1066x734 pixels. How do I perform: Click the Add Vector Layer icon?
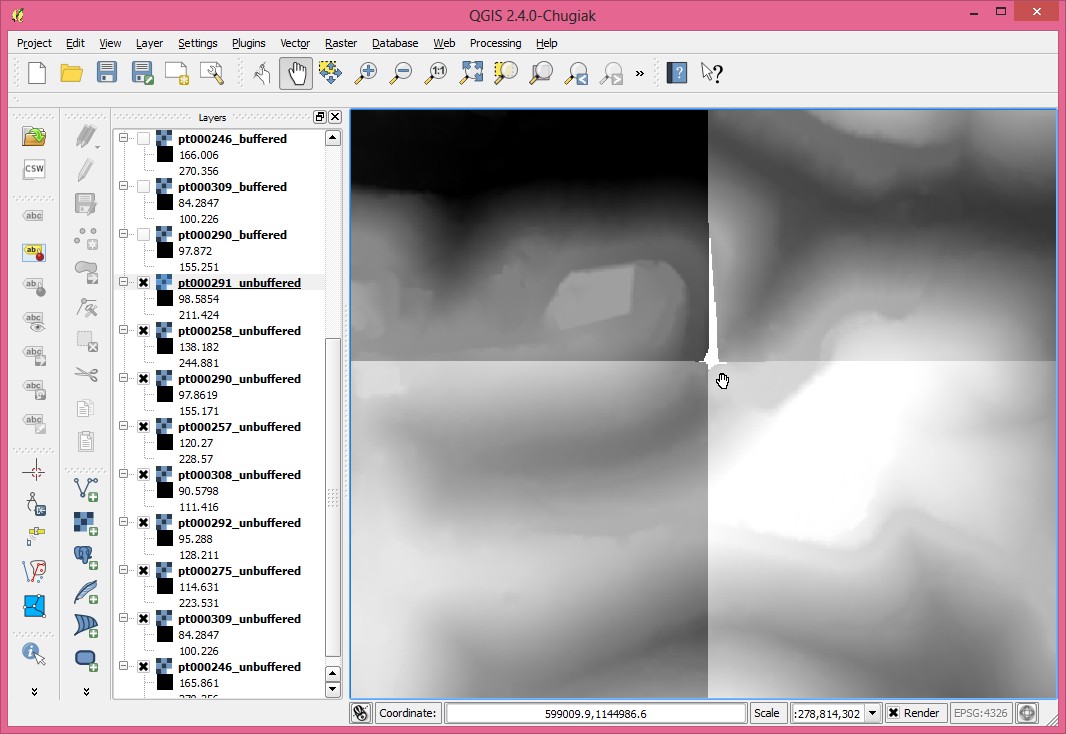pyautogui.click(x=86, y=489)
